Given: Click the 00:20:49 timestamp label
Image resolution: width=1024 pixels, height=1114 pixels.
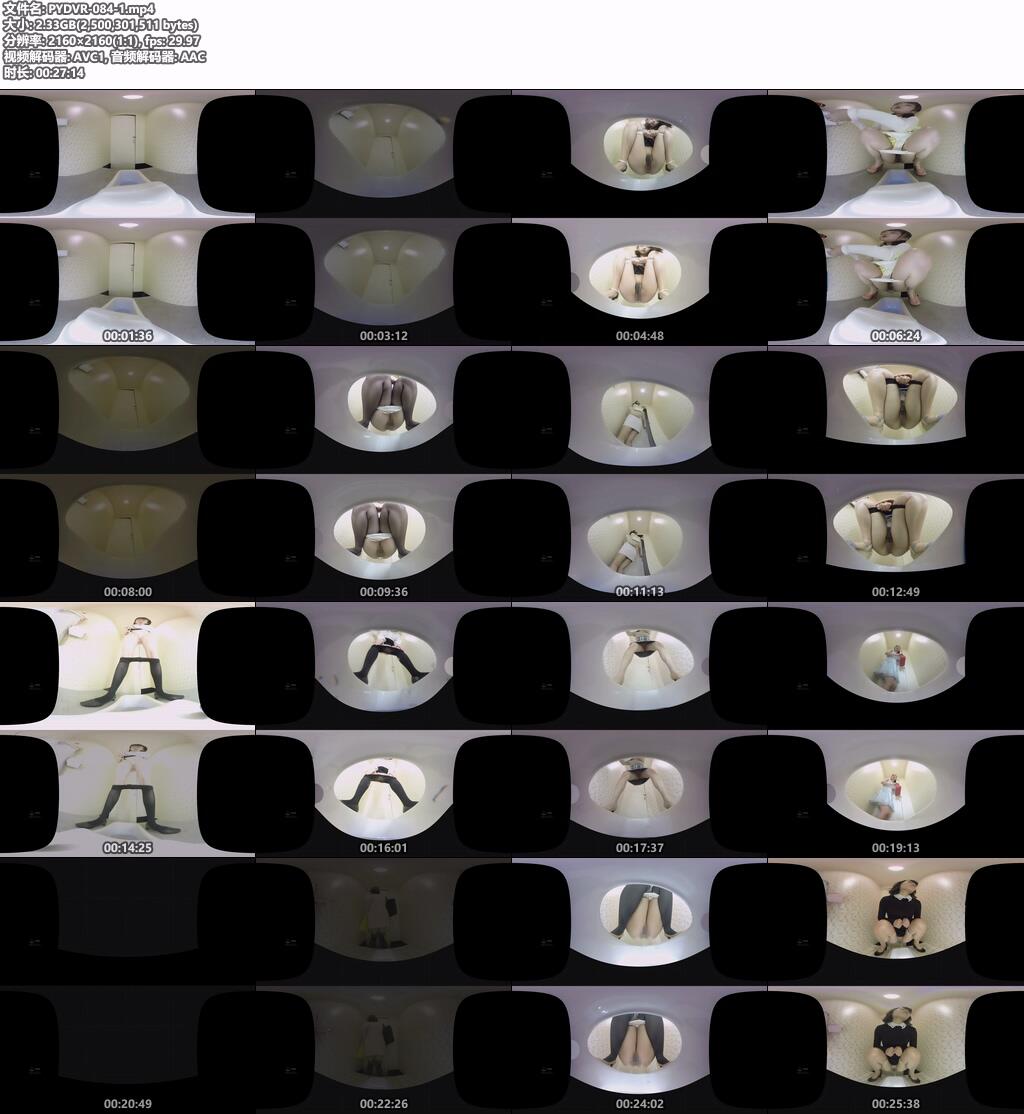Looking at the screenshot, I should click(x=128, y=1103).
